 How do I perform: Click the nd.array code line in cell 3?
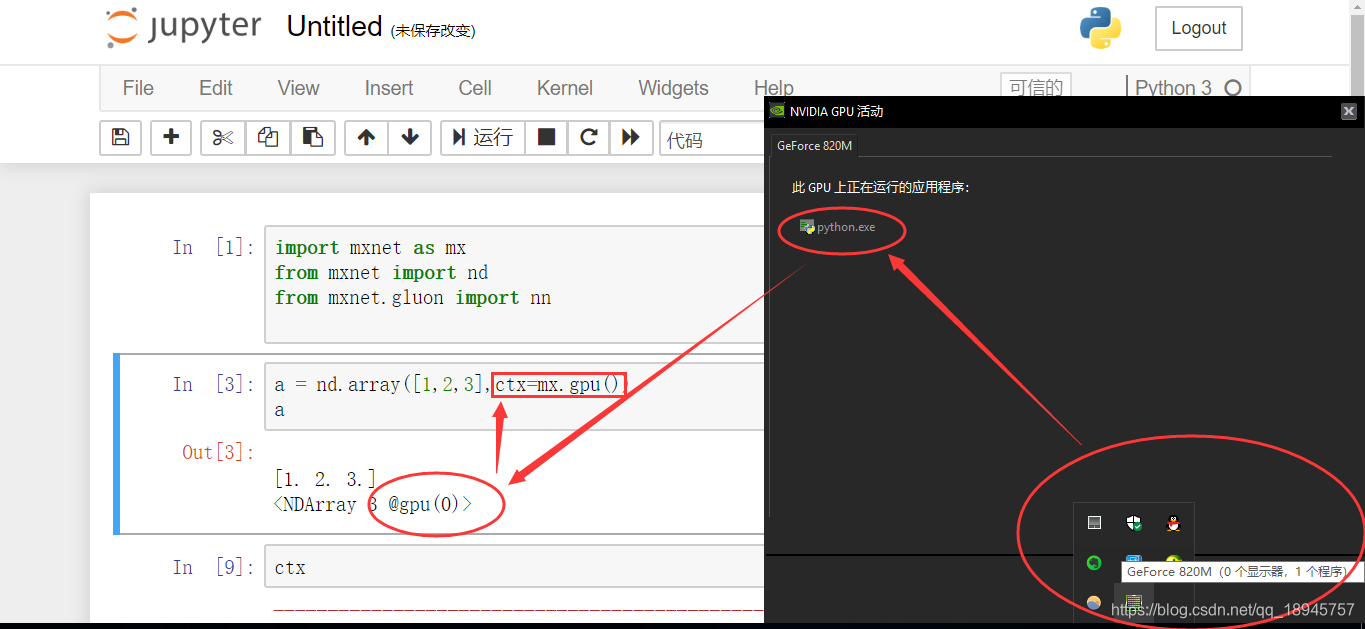[449, 384]
